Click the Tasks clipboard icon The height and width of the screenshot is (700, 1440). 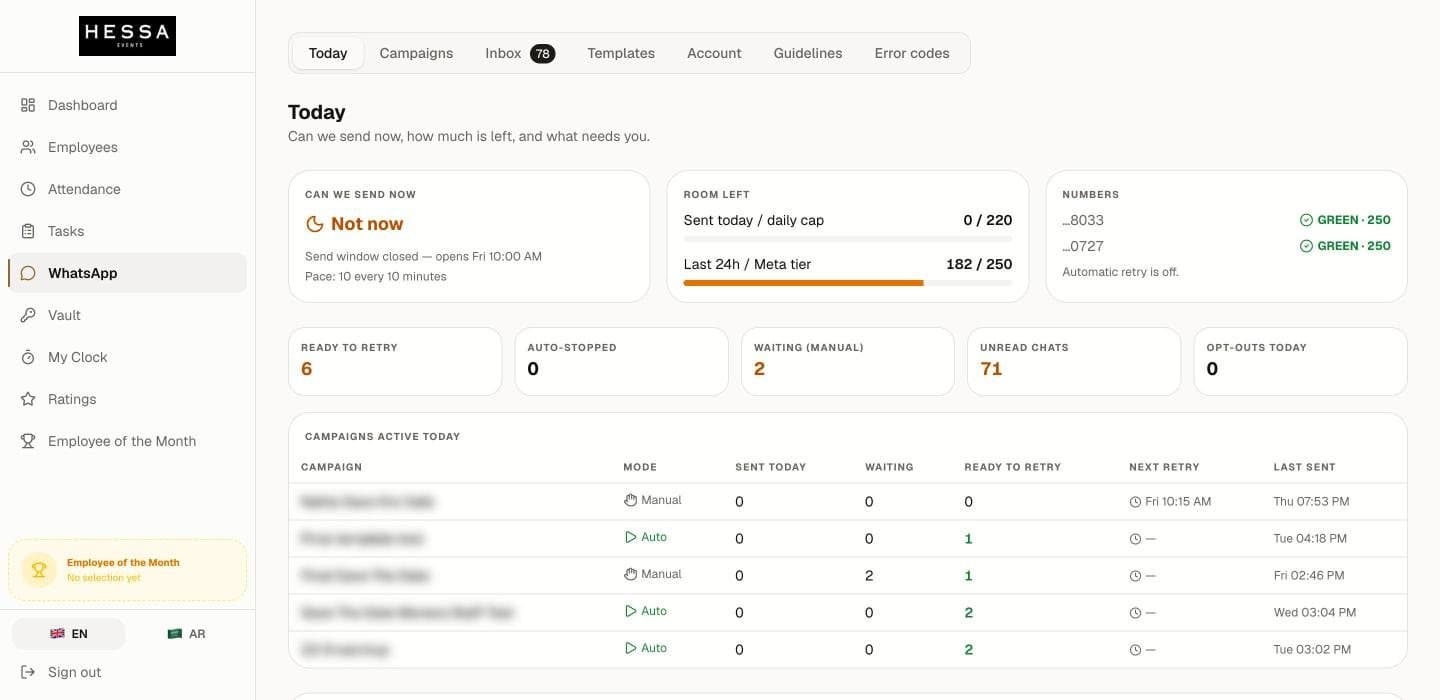point(28,231)
